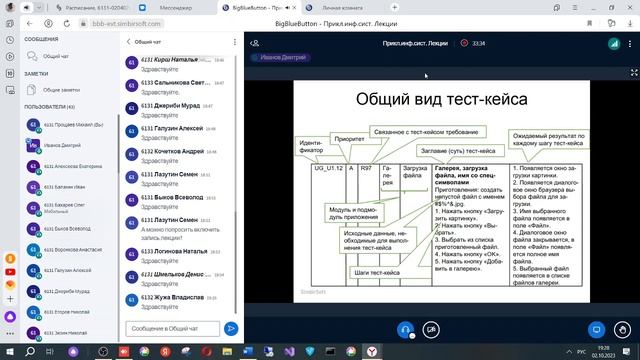This screenshot has width=640, height=360.
Task: Open the BigBlueButton options menu dots
Action: pos(630,43)
